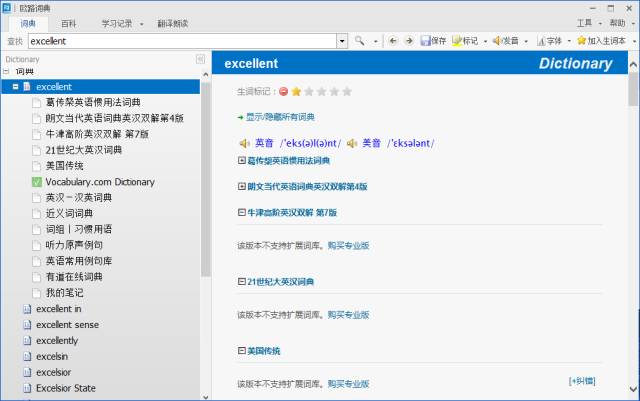Switch to the 词典 tab
The height and width of the screenshot is (401, 640).
[x=28, y=23]
